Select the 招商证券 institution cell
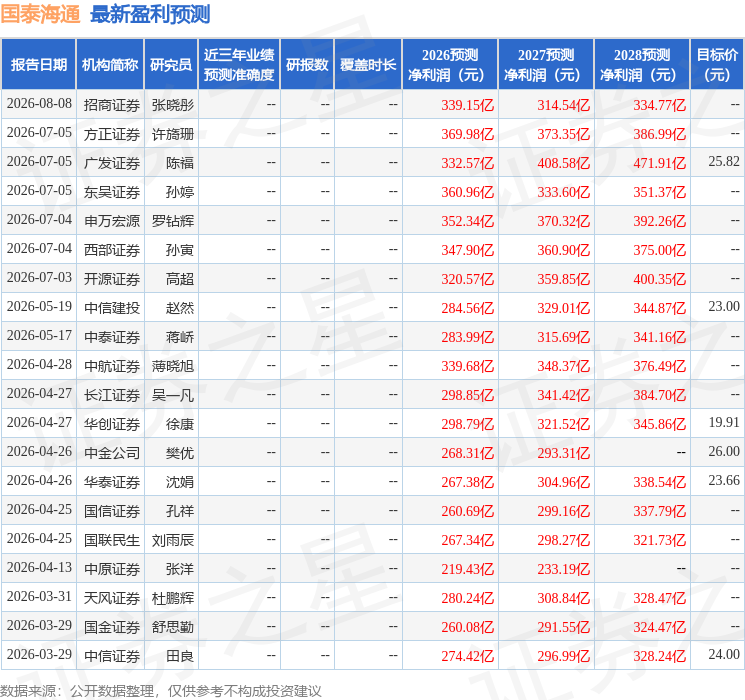The image size is (745, 700). pos(112,105)
